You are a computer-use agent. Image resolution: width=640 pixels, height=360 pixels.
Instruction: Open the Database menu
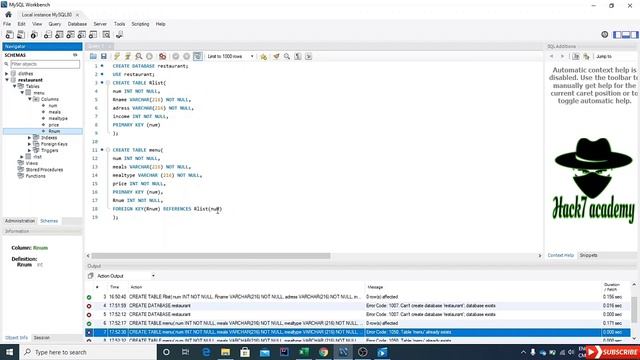coord(77,24)
